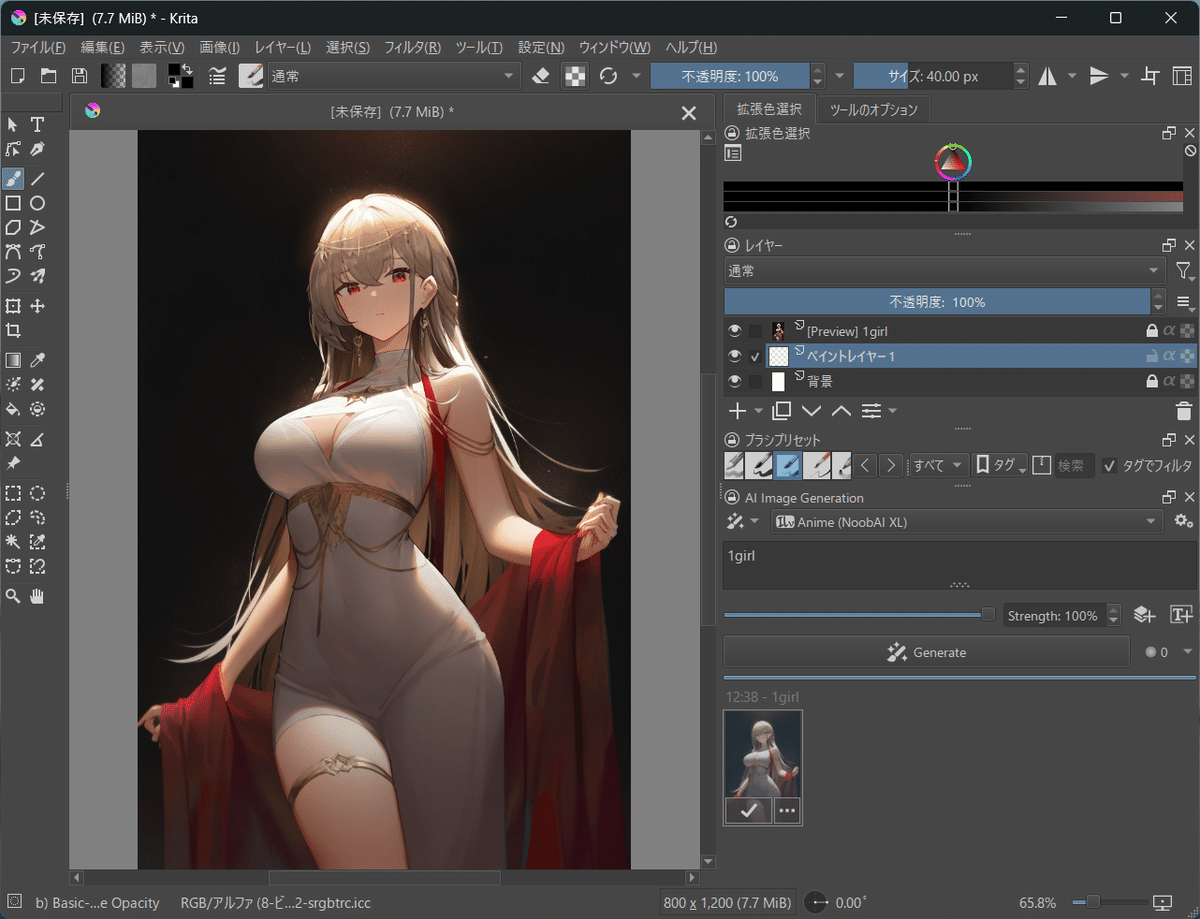This screenshot has height=919, width=1200.
Task: Activate the Fill tool
Action: click(13, 409)
